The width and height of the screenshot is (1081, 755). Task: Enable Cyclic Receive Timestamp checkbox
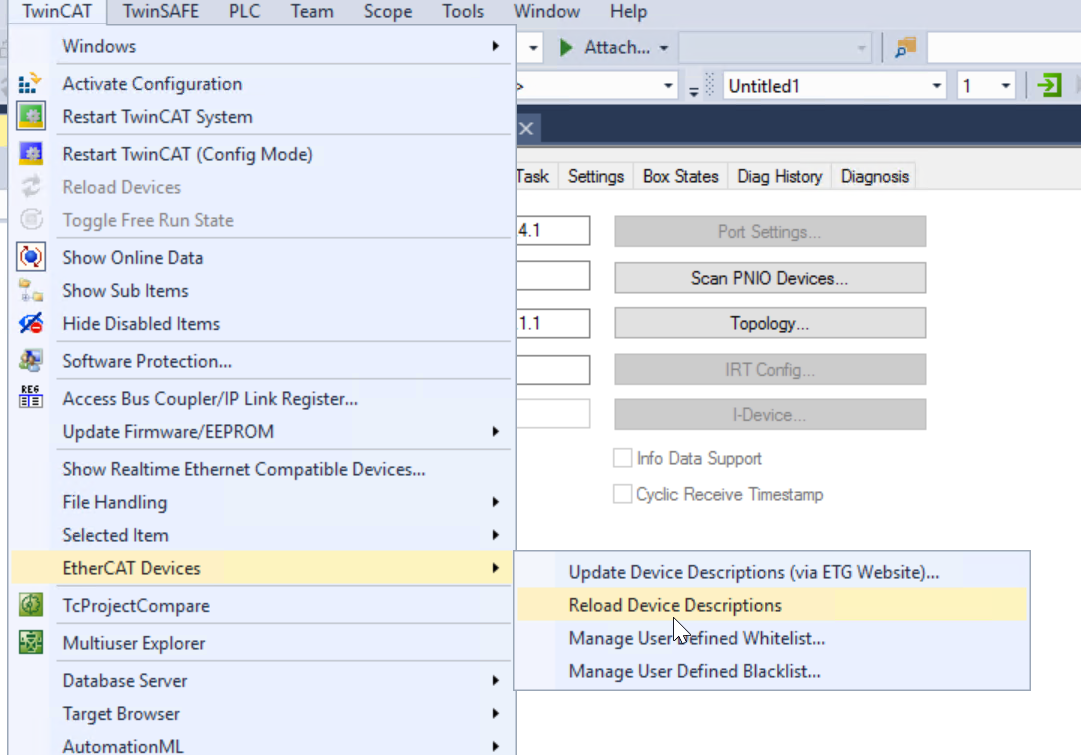(x=622, y=494)
